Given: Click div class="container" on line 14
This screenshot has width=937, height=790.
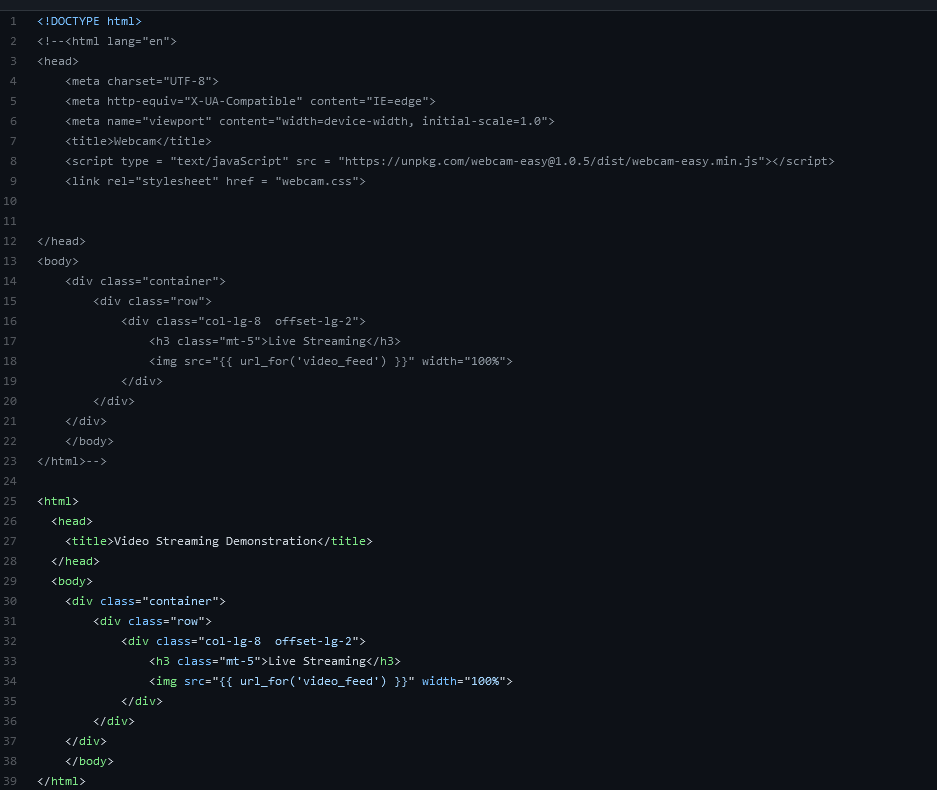Looking at the screenshot, I should (145, 281).
